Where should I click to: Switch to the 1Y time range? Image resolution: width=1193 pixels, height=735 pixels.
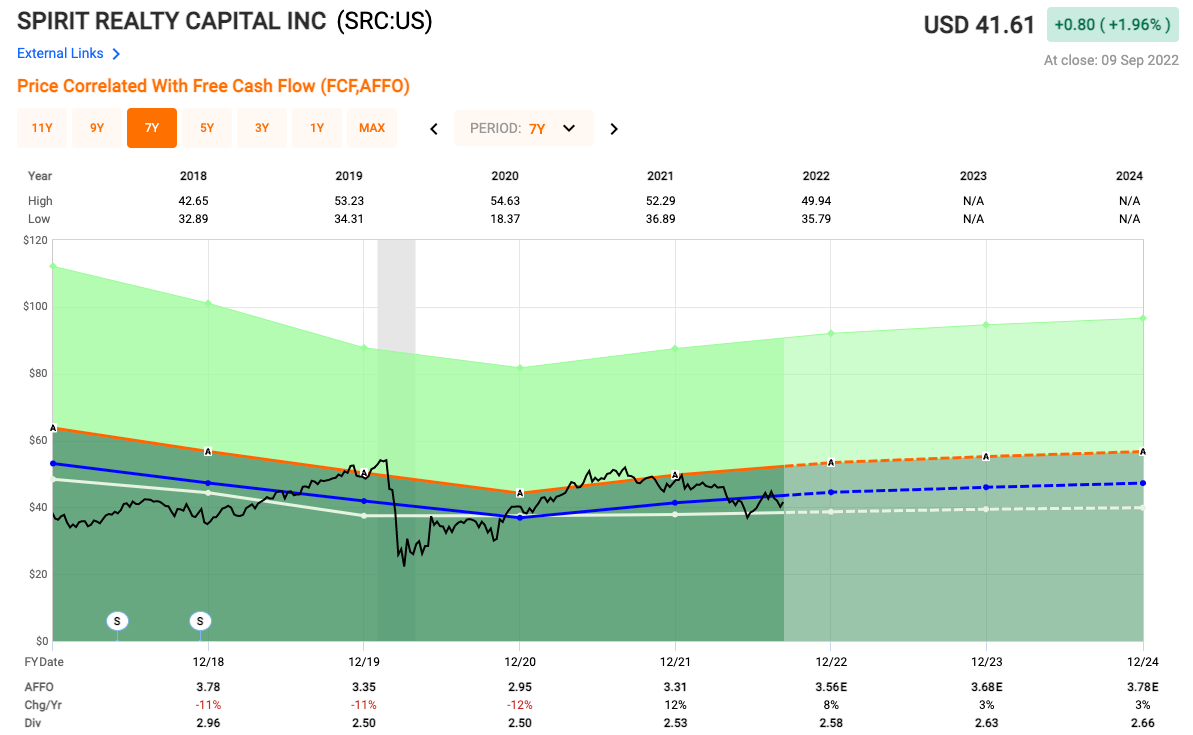317,128
